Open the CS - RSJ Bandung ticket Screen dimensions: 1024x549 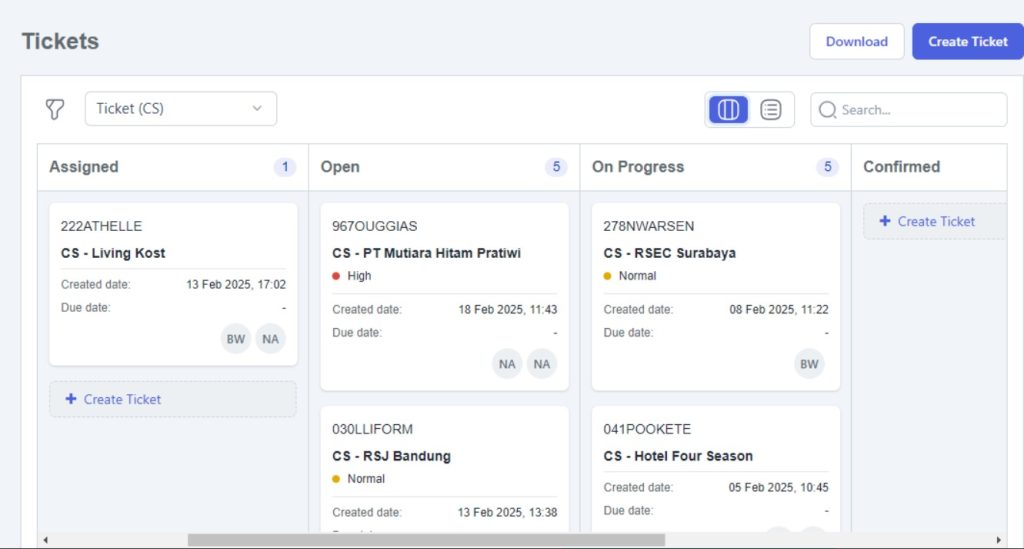(x=391, y=456)
